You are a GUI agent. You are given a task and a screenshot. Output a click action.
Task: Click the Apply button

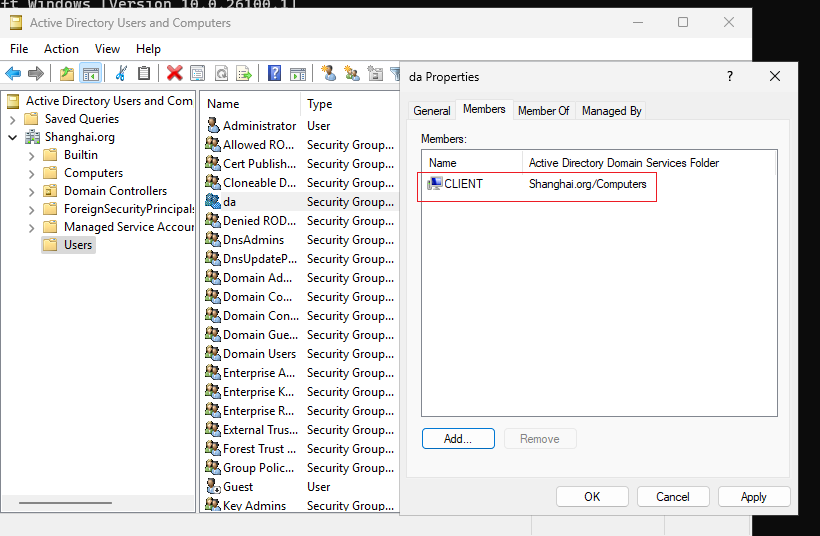pos(754,497)
